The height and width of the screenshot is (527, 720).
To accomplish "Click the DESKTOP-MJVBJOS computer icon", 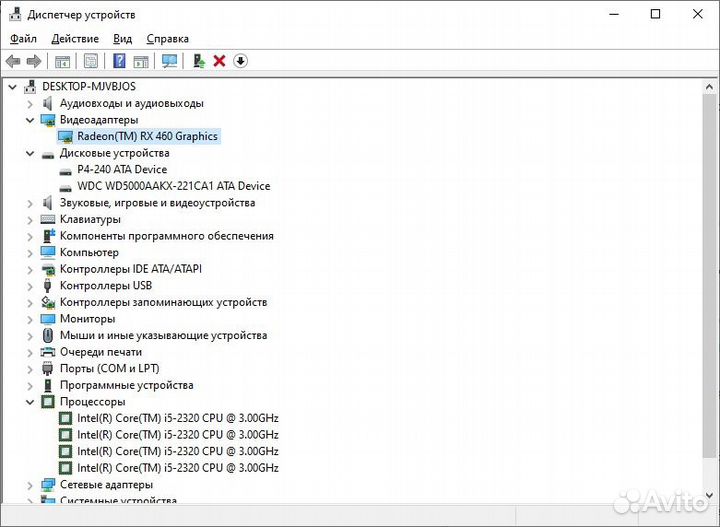I will 30,86.
